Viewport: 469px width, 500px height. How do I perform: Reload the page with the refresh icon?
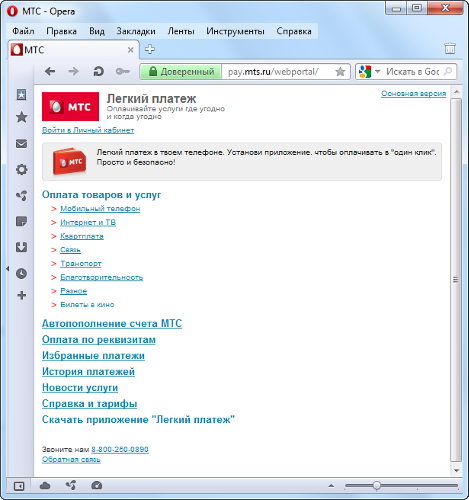98,71
